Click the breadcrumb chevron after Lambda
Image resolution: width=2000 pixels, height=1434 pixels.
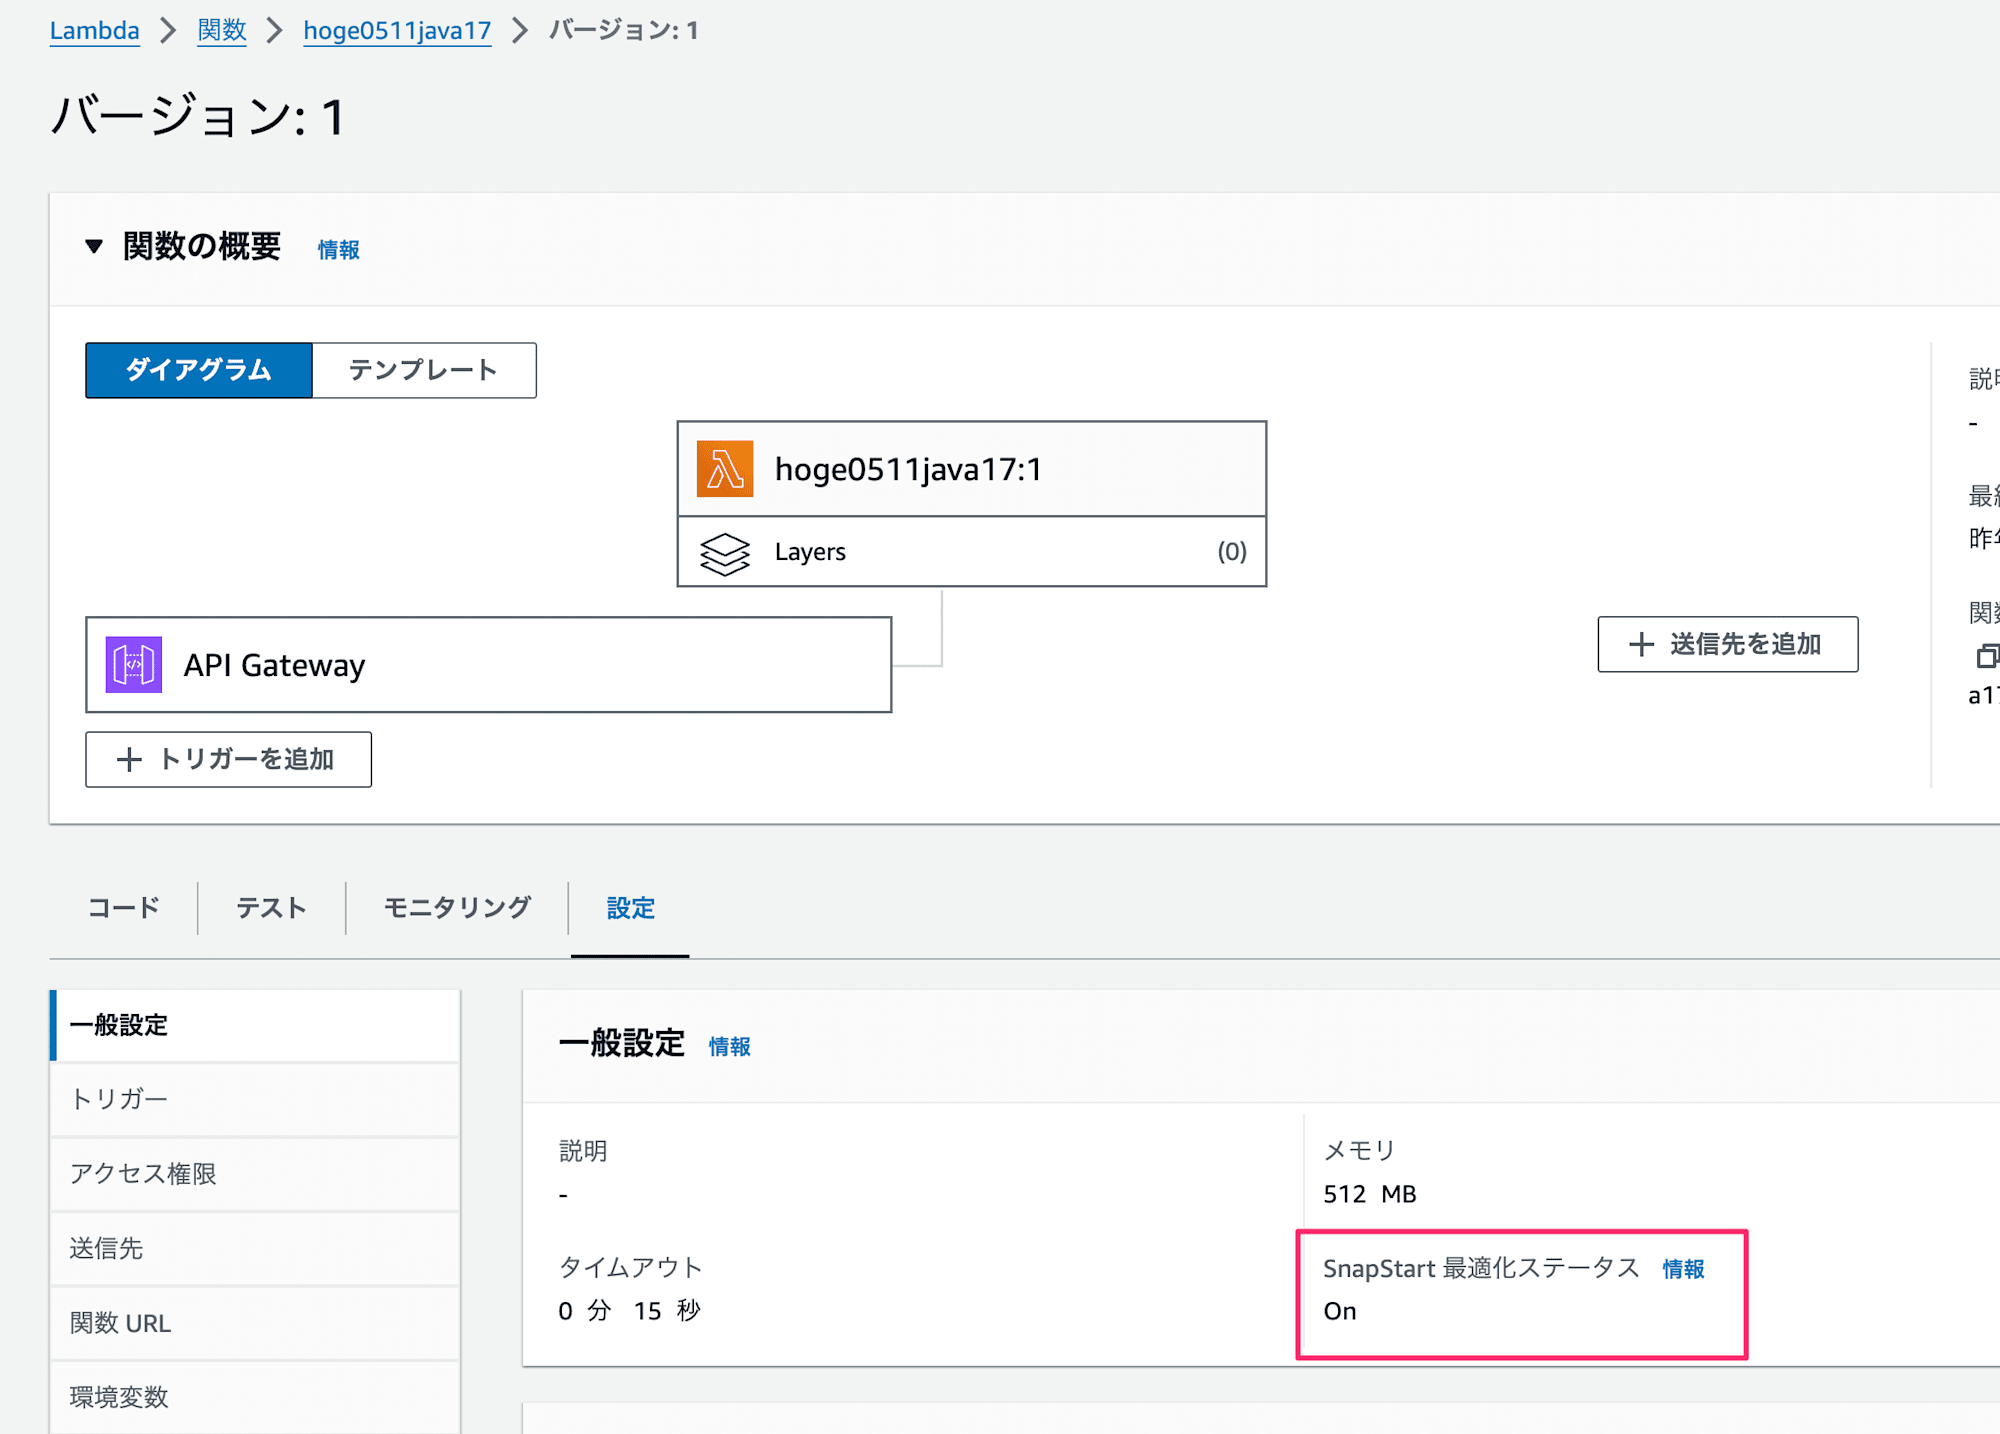[x=168, y=31]
